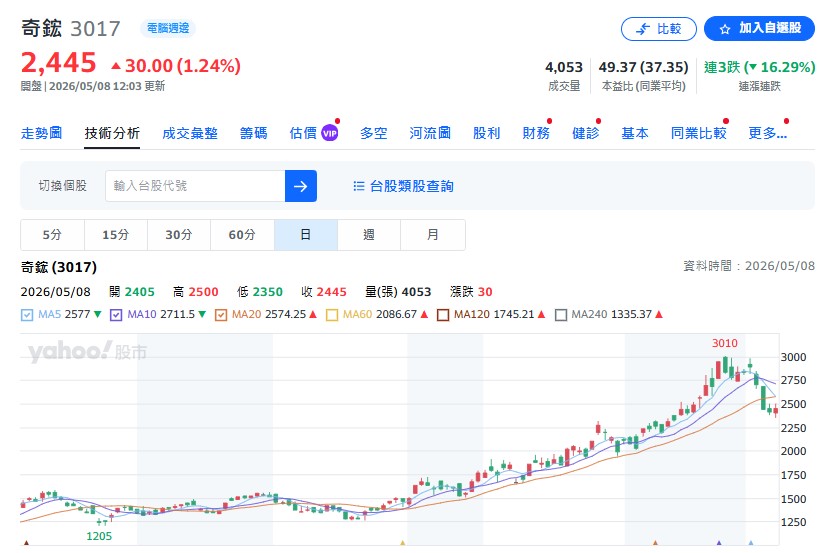Select the 週 weekly chart interval

(x=369, y=235)
